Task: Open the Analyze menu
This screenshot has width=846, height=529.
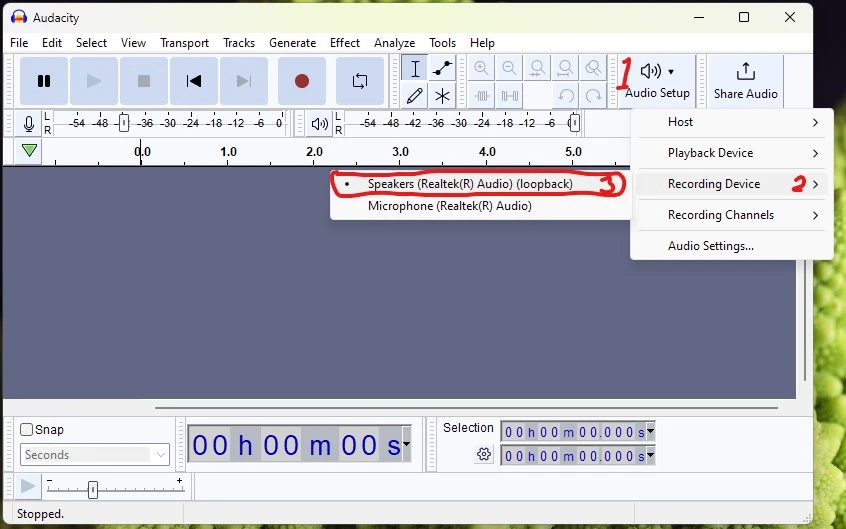Action: click(x=394, y=43)
